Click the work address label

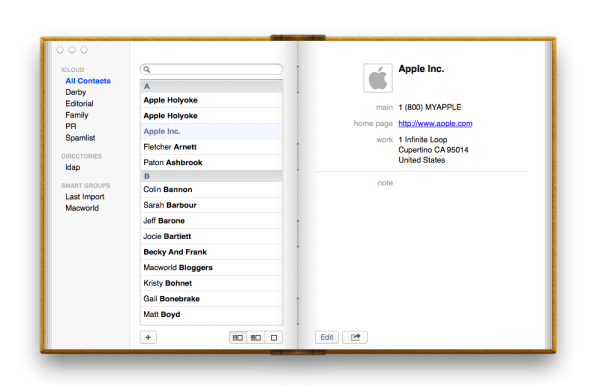coord(384,139)
